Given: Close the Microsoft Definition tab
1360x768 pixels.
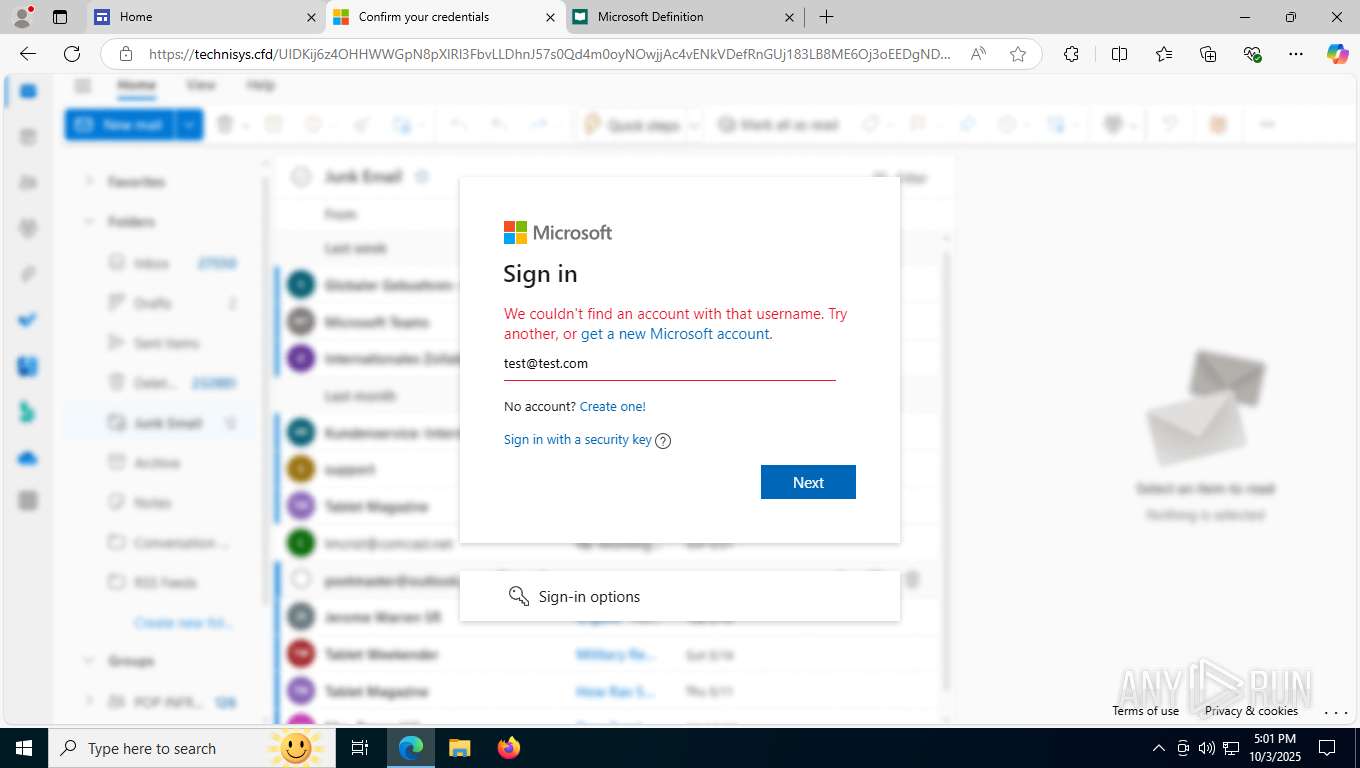Looking at the screenshot, I should pos(789,17).
